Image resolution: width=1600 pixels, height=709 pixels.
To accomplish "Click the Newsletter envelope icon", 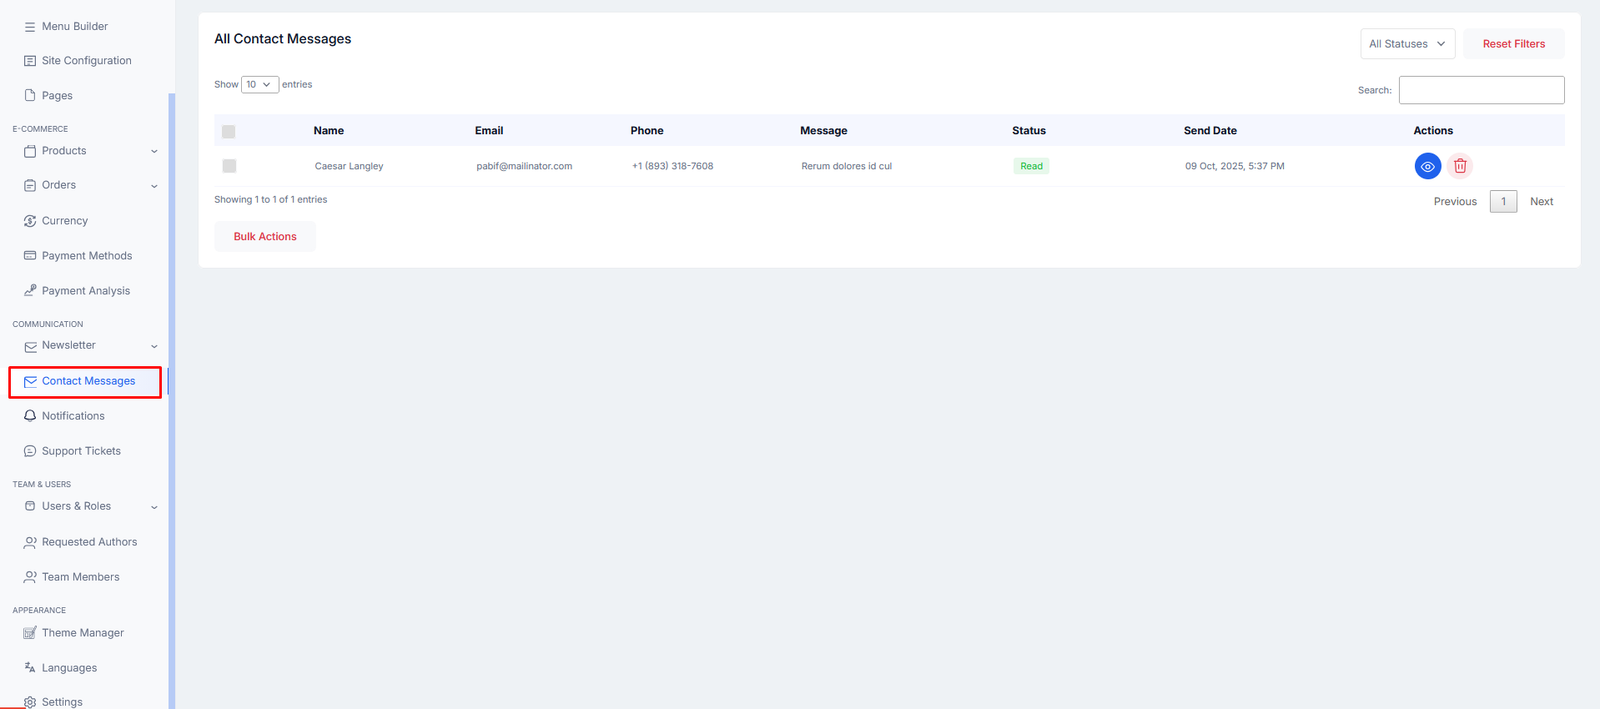I will pos(30,346).
